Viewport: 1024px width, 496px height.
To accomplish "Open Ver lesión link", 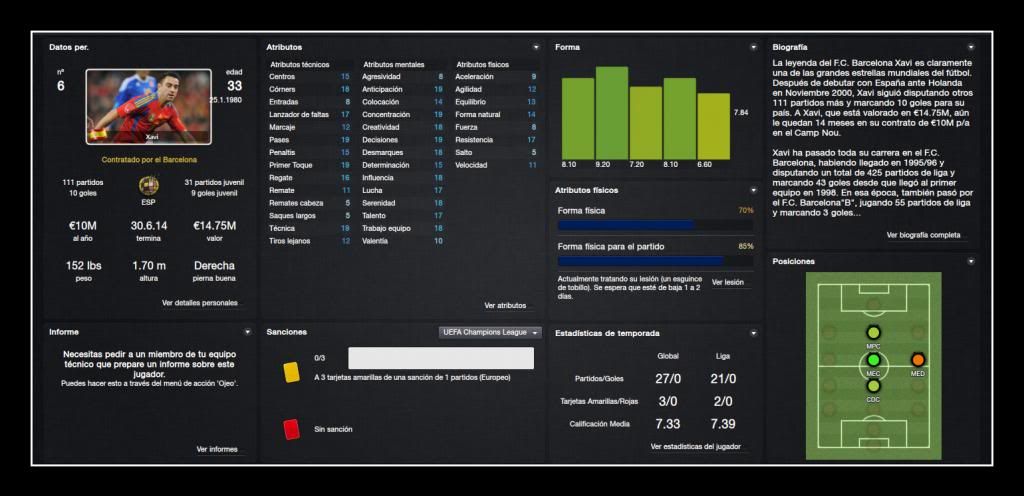I will 728,283.
